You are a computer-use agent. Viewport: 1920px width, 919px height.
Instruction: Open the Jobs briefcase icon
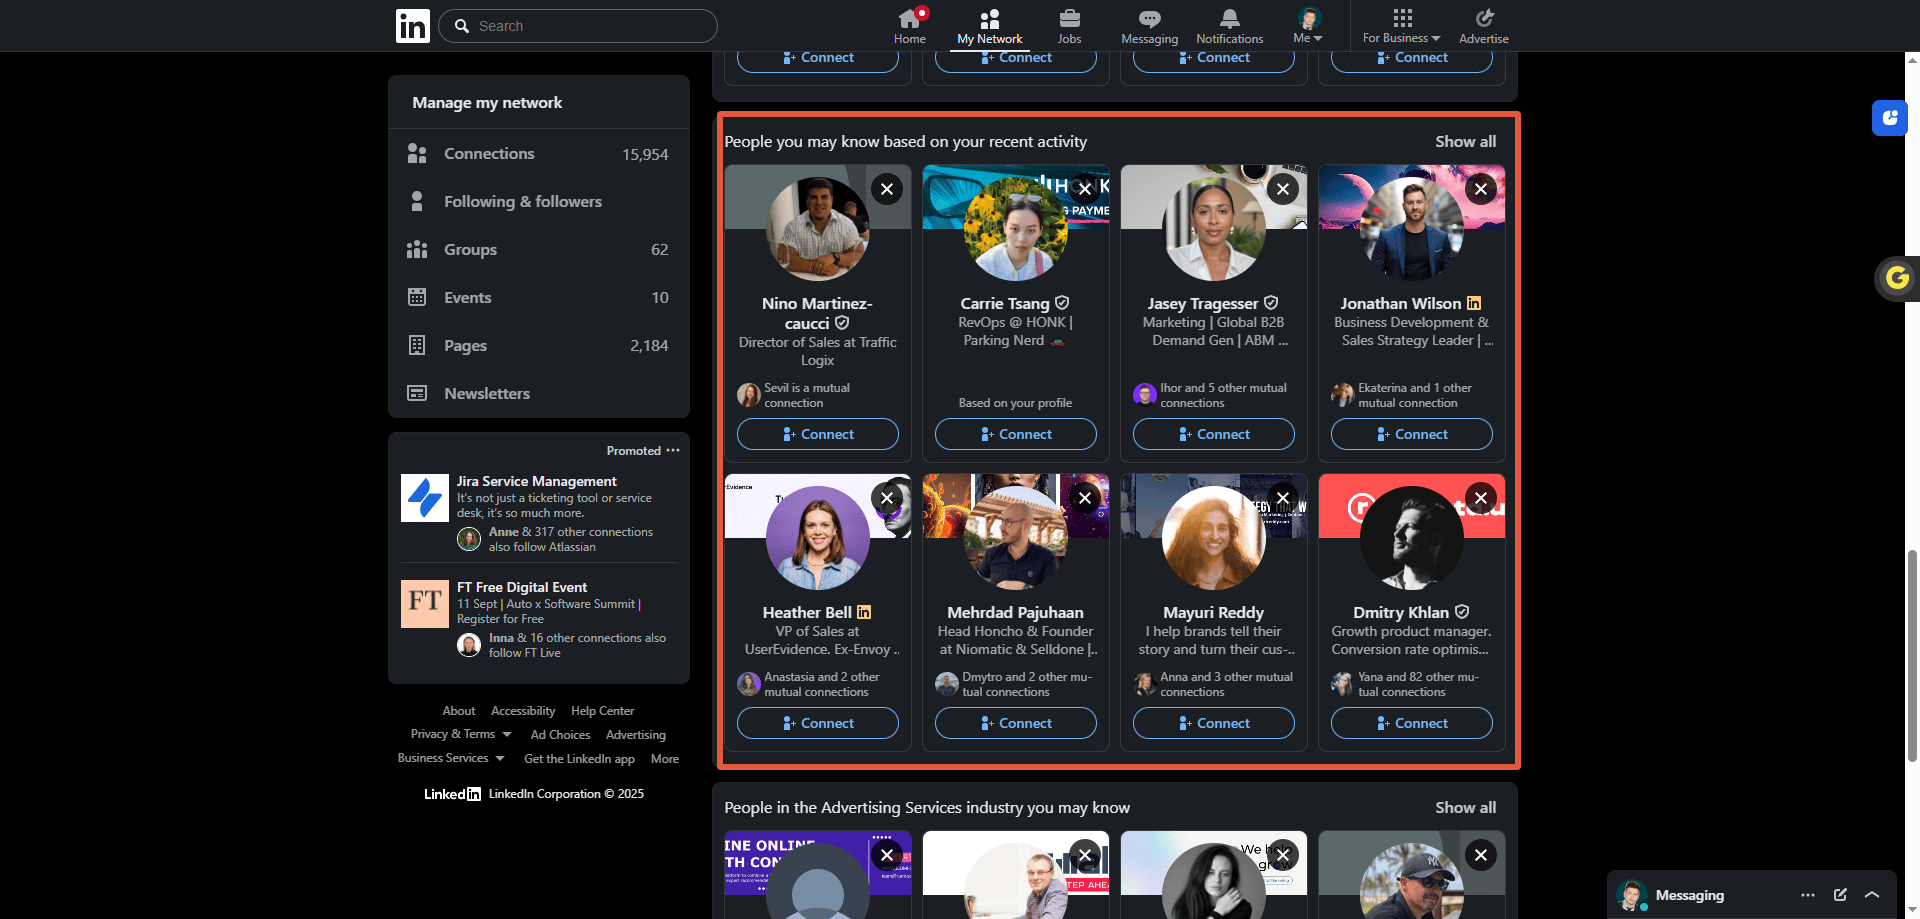pos(1069,26)
